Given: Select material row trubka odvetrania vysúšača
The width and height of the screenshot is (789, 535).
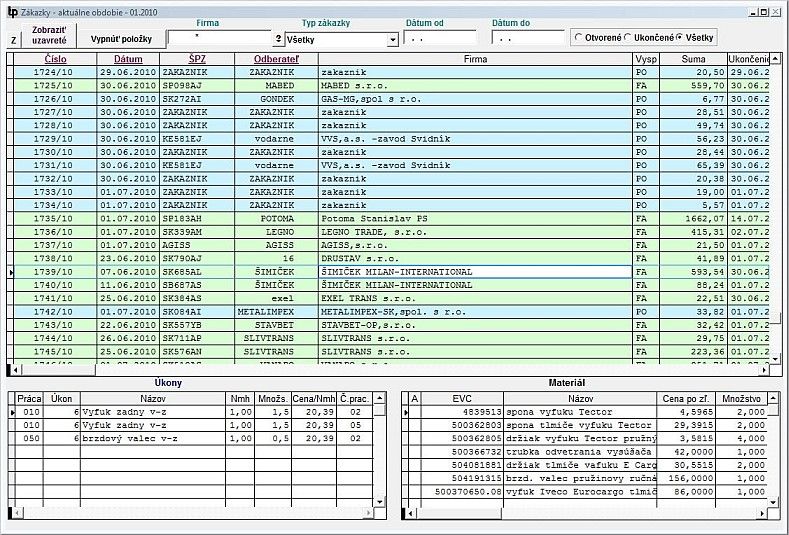Looking at the screenshot, I should (x=588, y=451).
